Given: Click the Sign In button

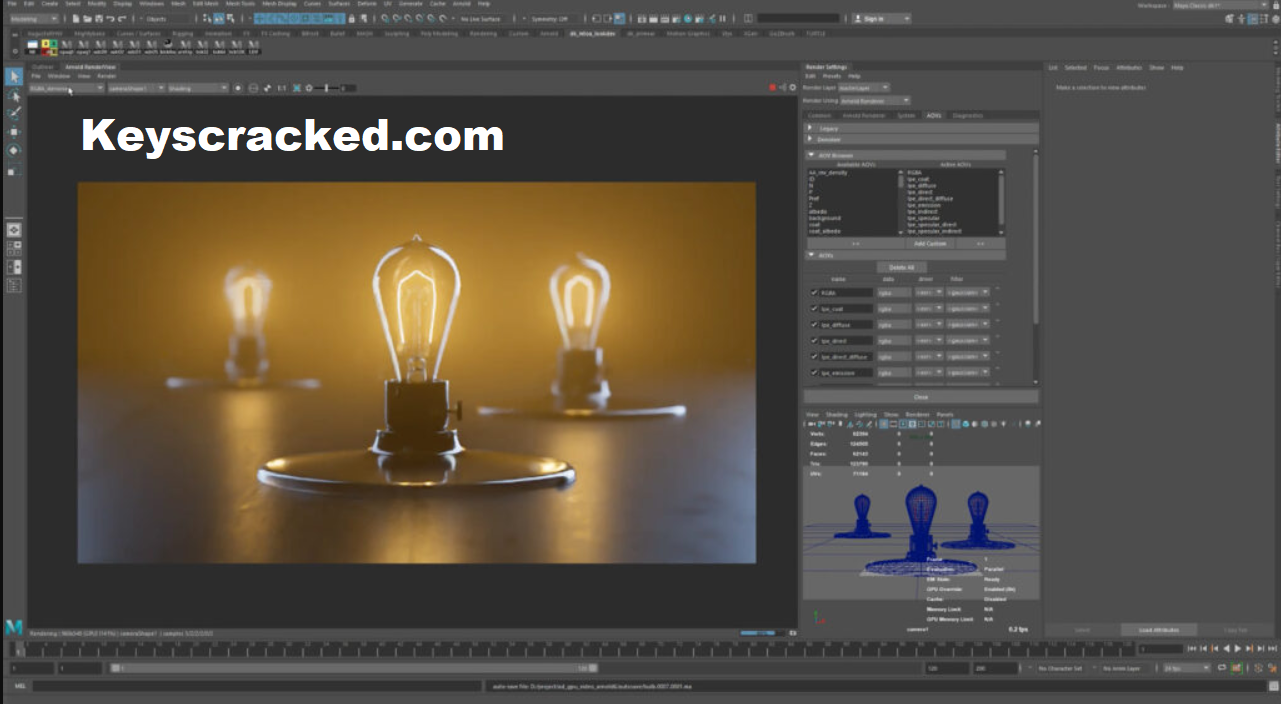Looking at the screenshot, I should pyautogui.click(x=881, y=18).
